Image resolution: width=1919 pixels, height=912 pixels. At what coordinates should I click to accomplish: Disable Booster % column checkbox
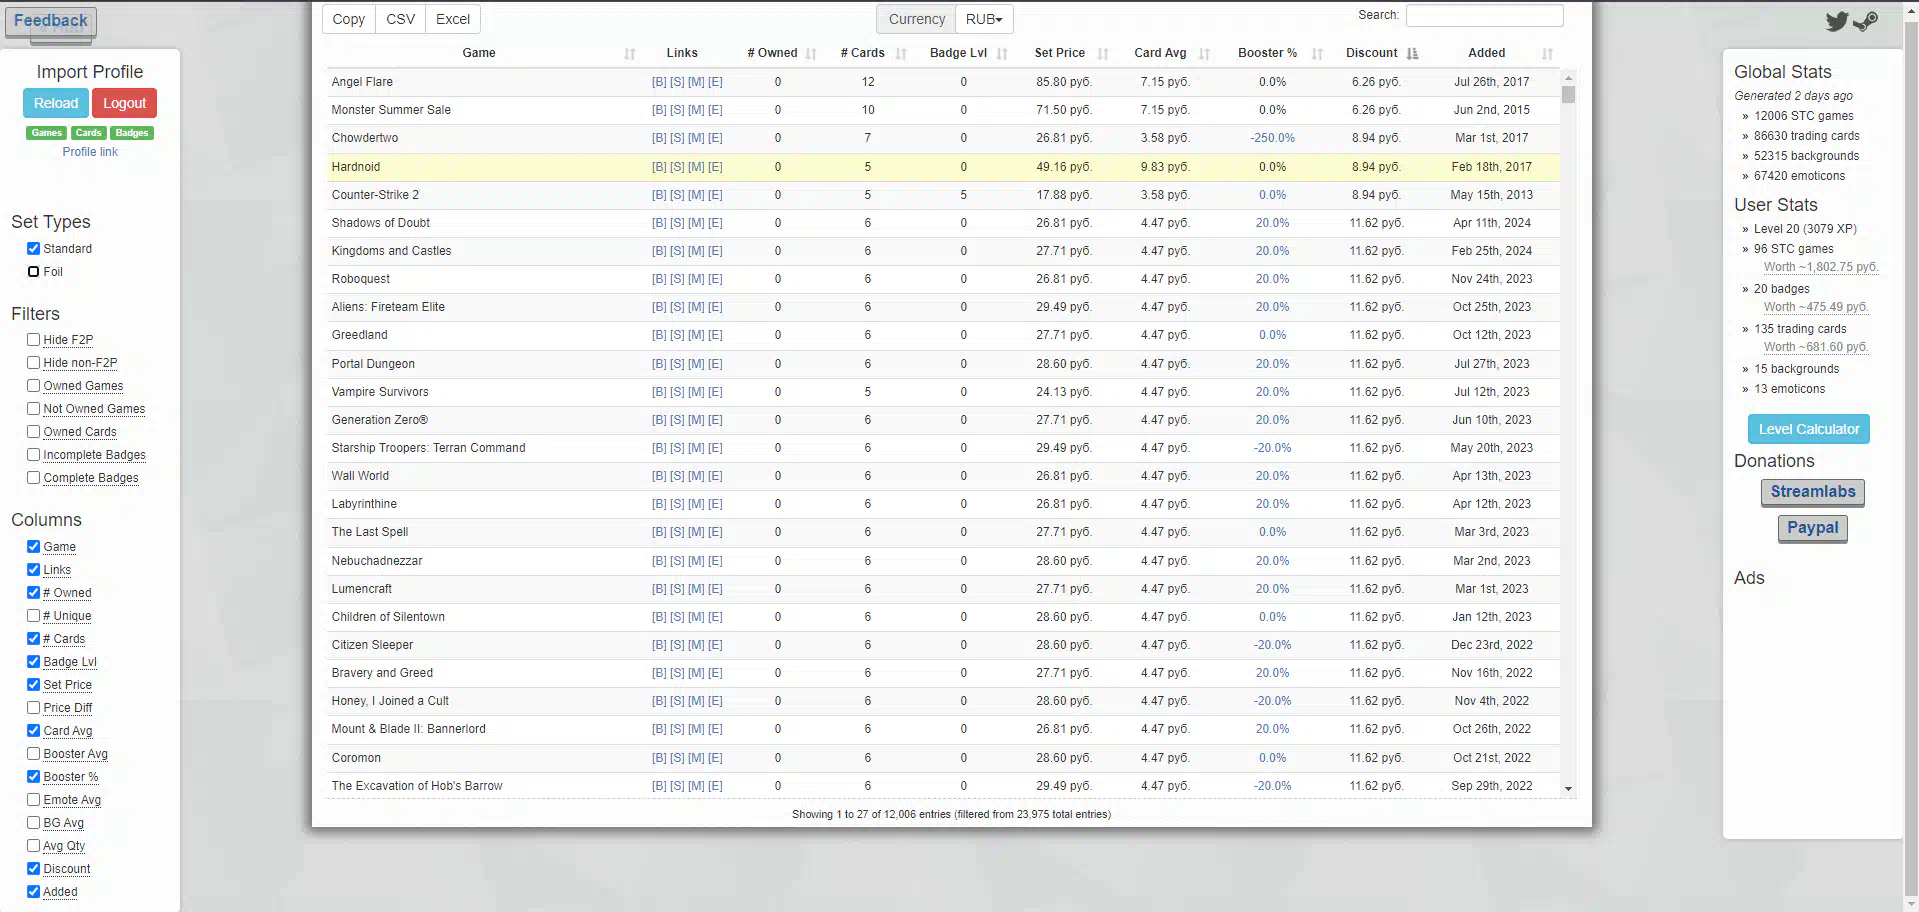pyautogui.click(x=33, y=776)
